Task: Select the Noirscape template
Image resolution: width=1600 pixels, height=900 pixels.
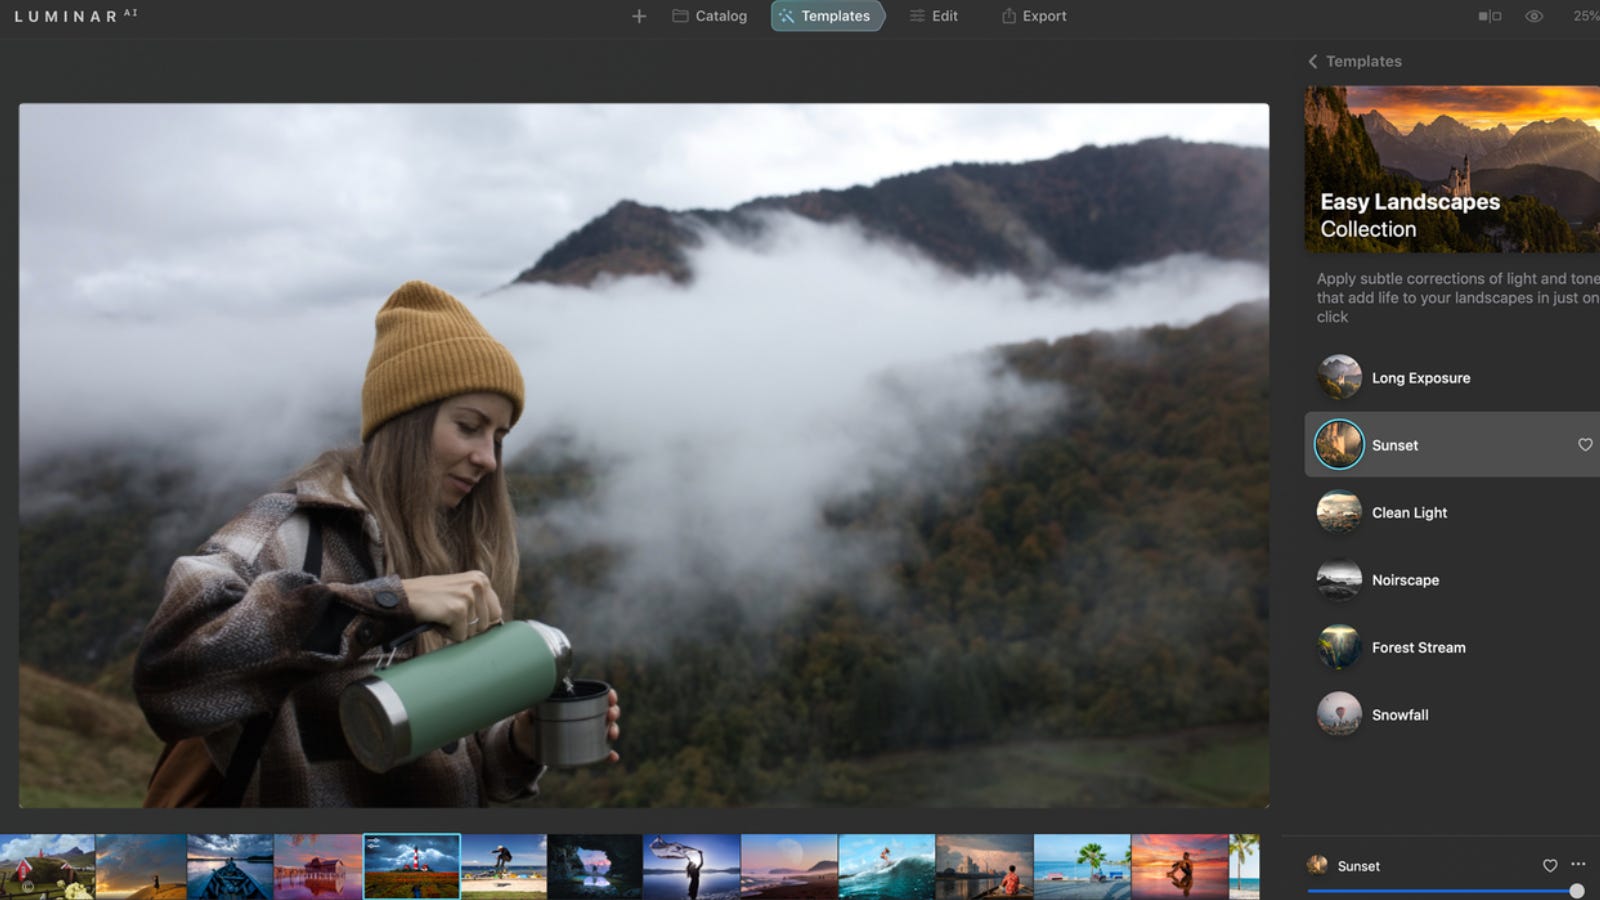Action: (x=1405, y=580)
